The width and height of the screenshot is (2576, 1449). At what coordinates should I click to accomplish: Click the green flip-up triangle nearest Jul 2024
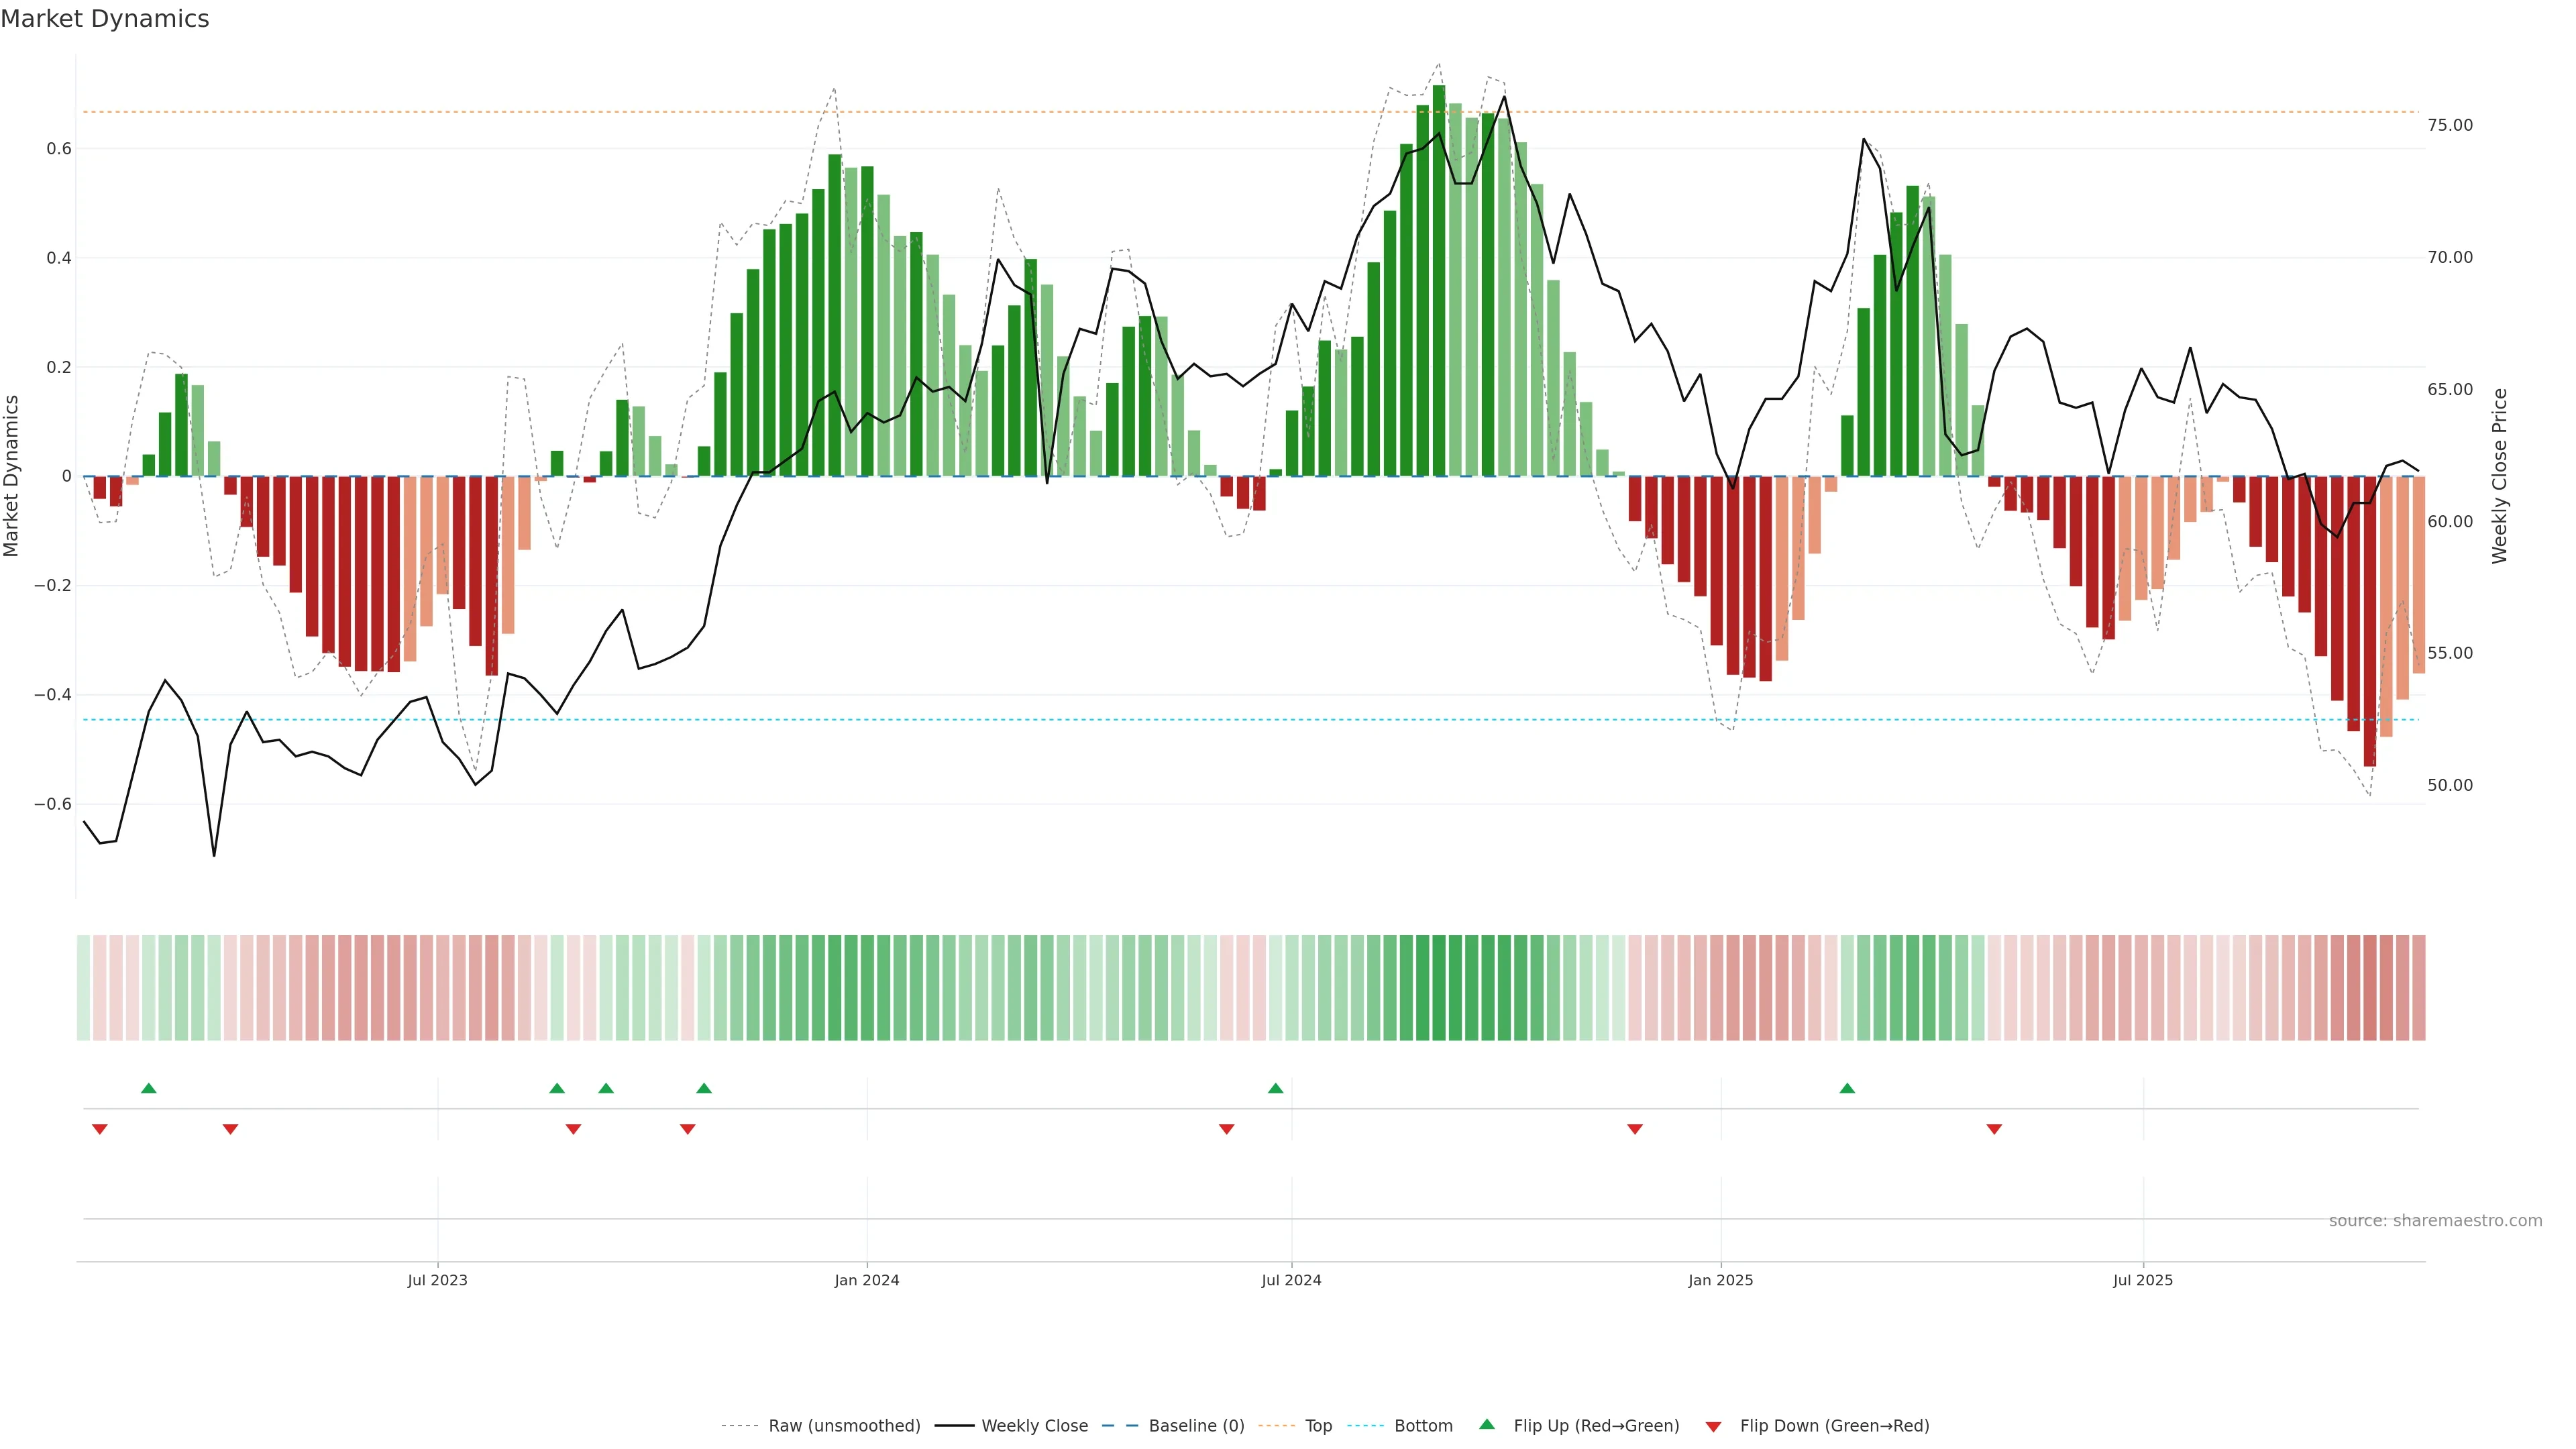pos(1275,1088)
